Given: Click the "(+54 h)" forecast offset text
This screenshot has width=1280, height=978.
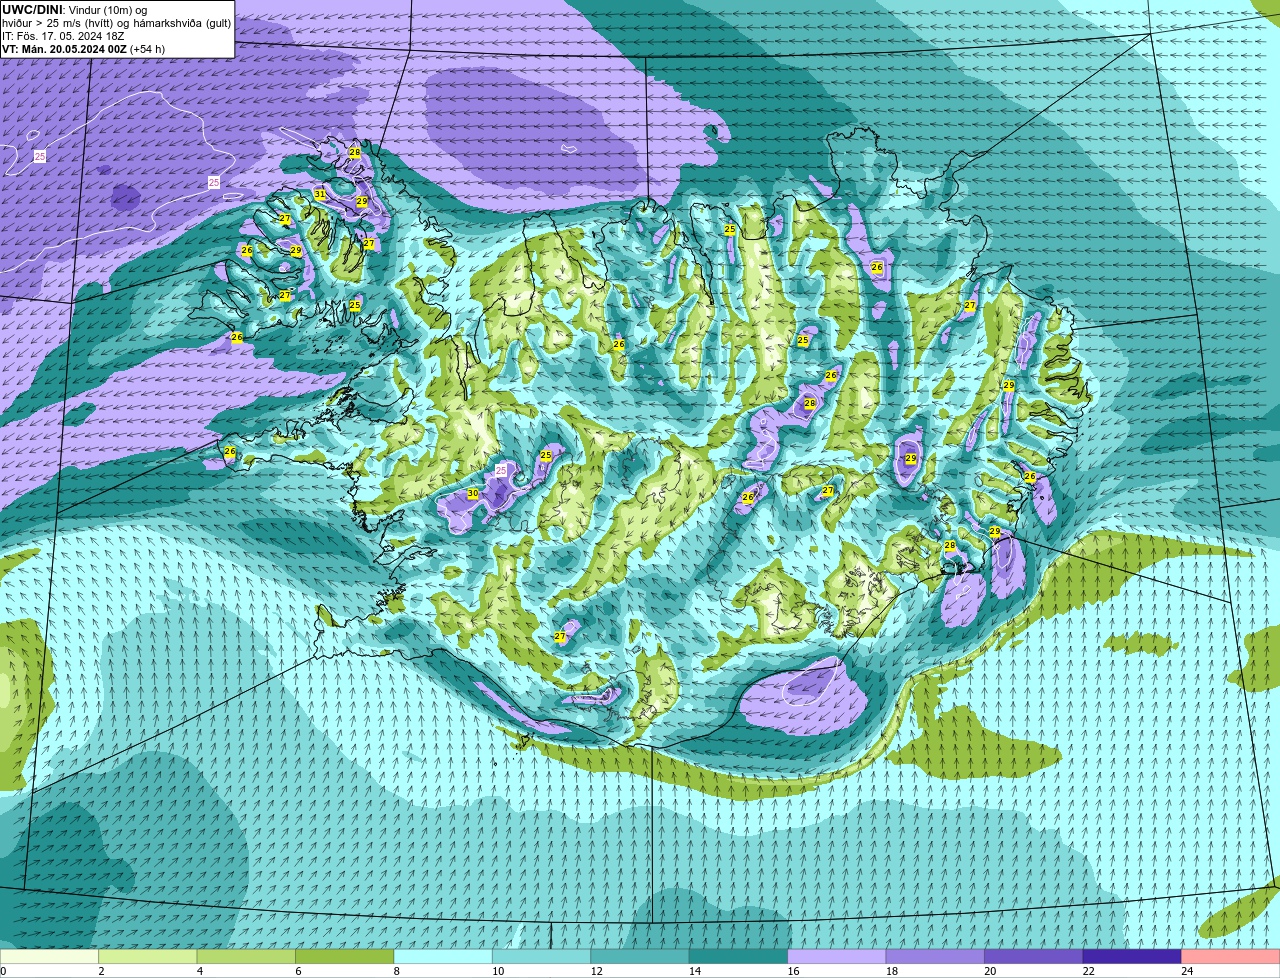Looking at the screenshot, I should (x=148, y=49).
